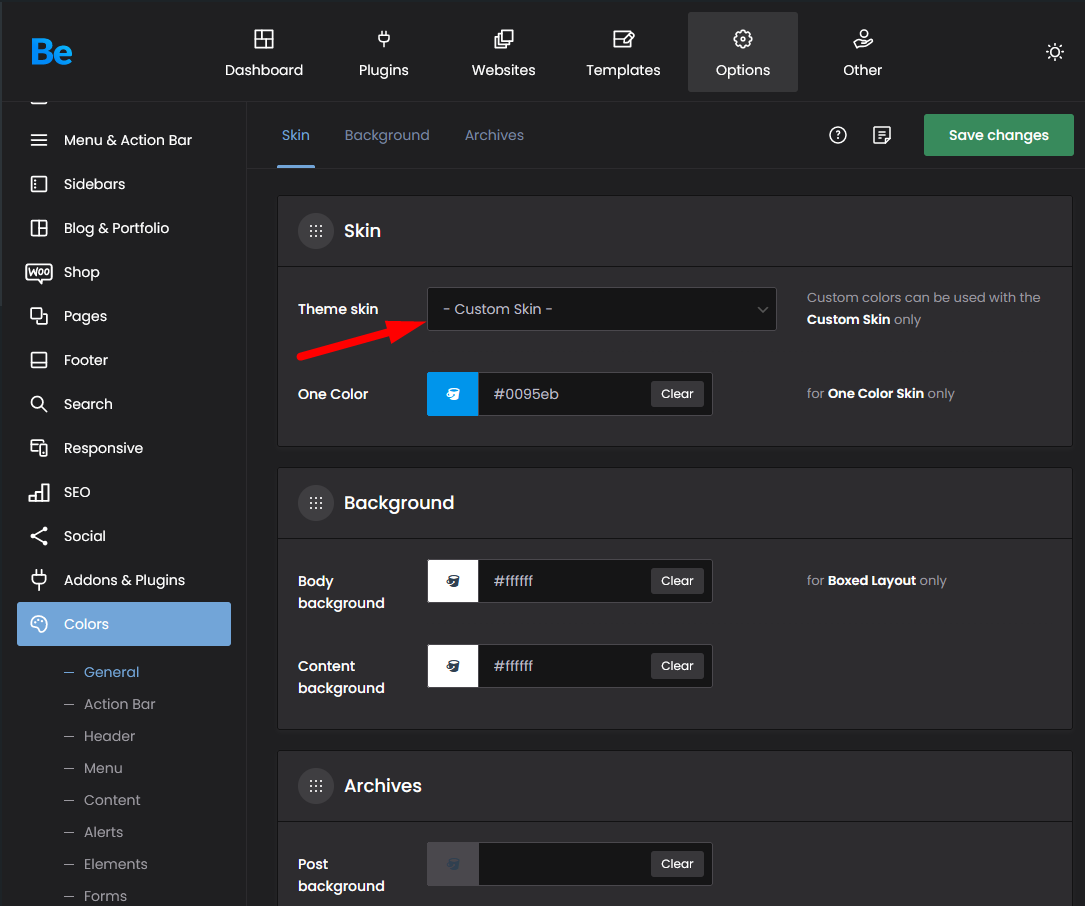Click the Responsive devices icon
The width and height of the screenshot is (1085, 906).
point(39,448)
